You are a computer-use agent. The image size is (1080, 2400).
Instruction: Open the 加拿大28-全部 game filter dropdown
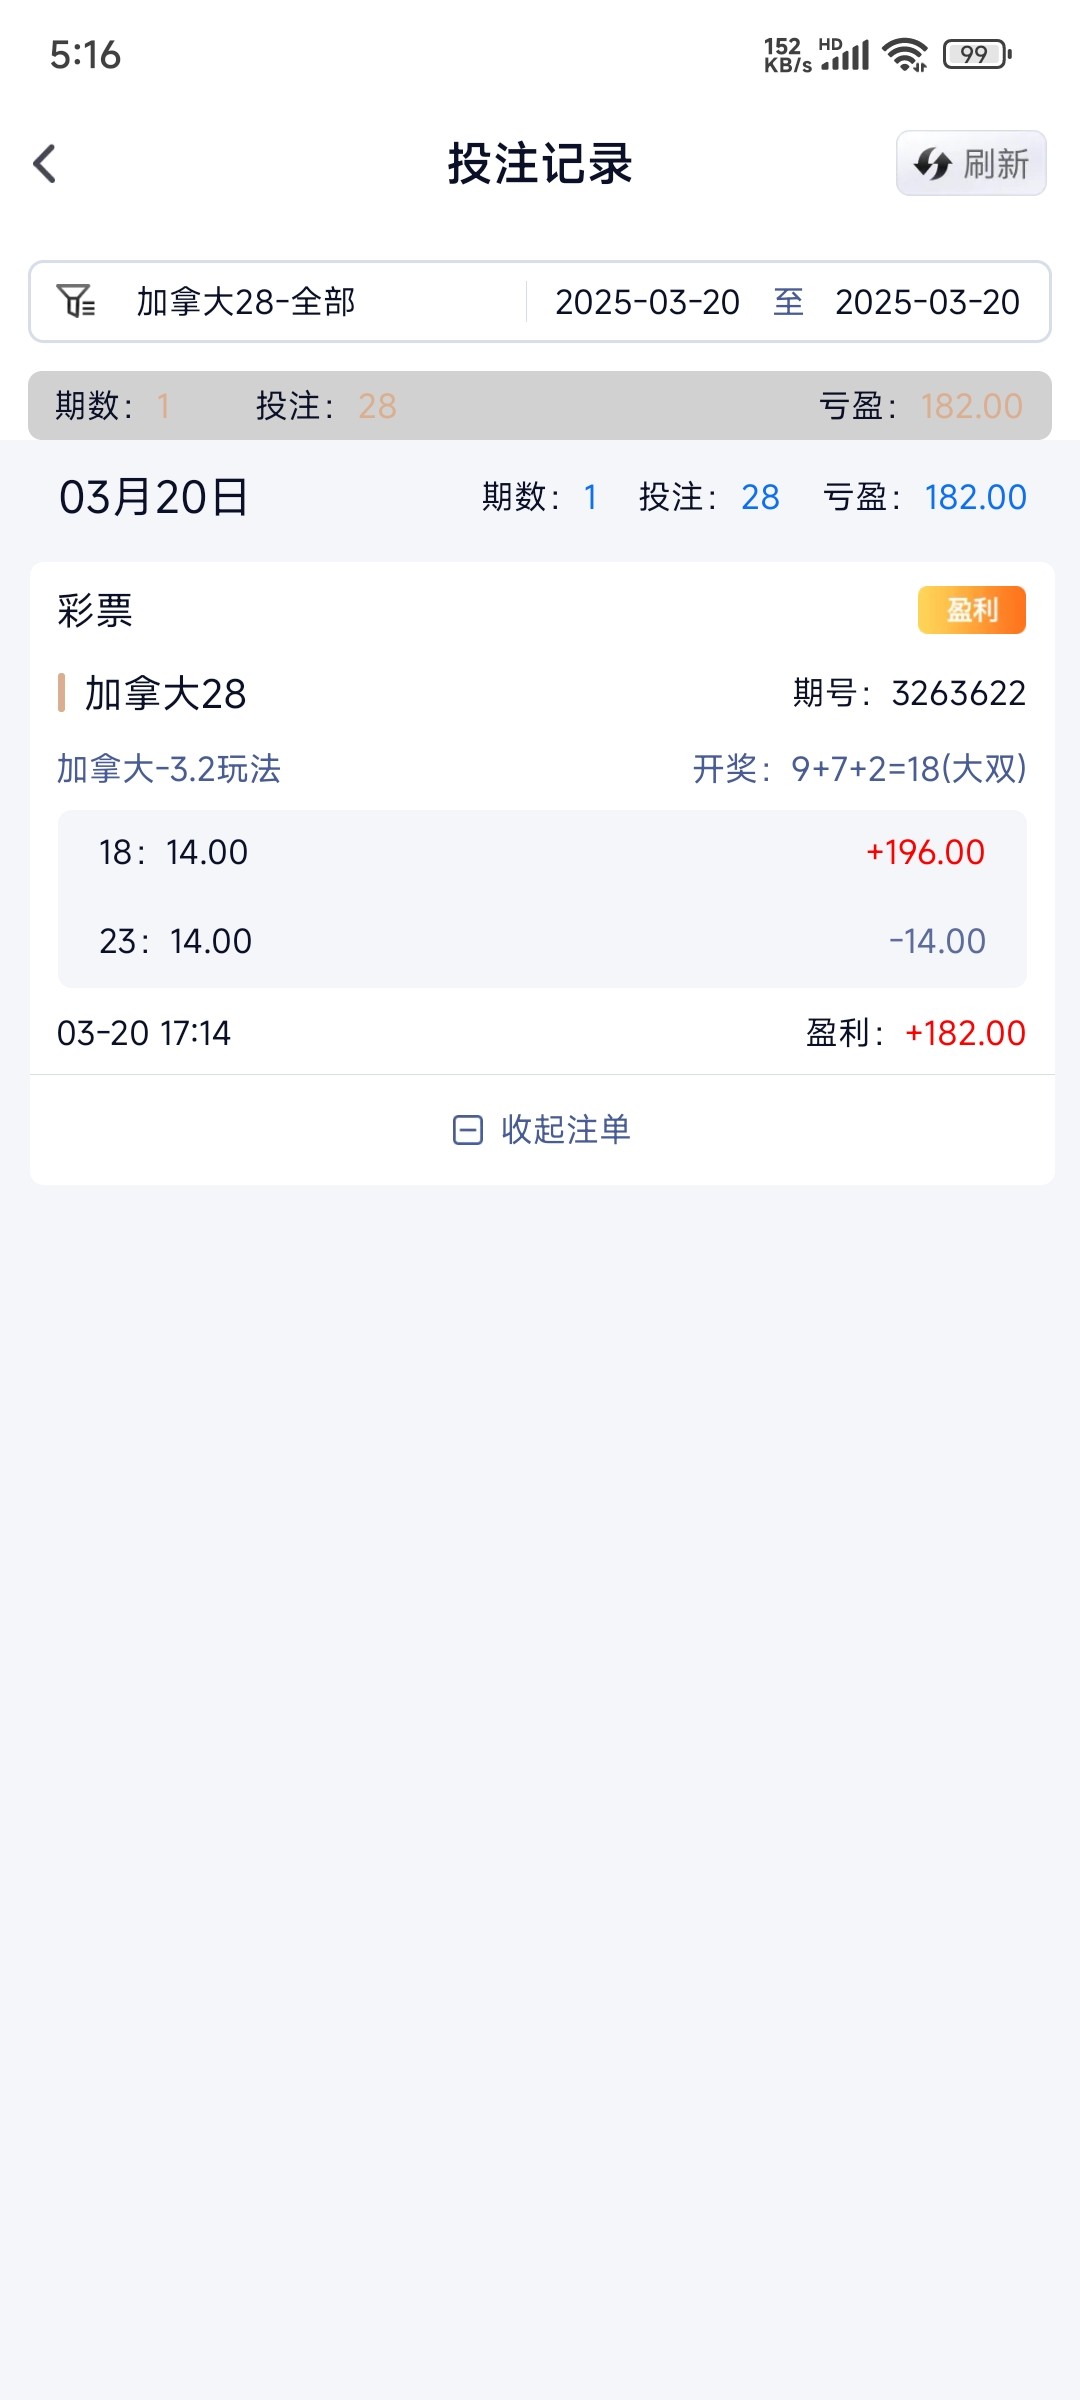246,302
